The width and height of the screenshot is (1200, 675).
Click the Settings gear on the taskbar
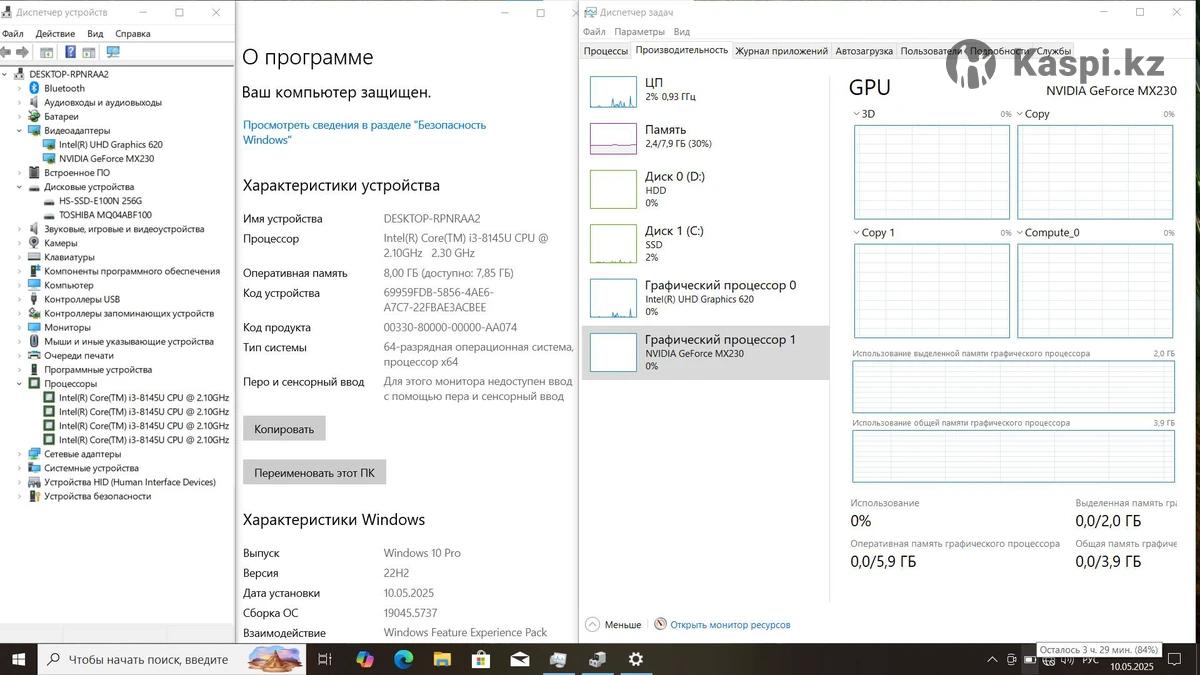635,659
